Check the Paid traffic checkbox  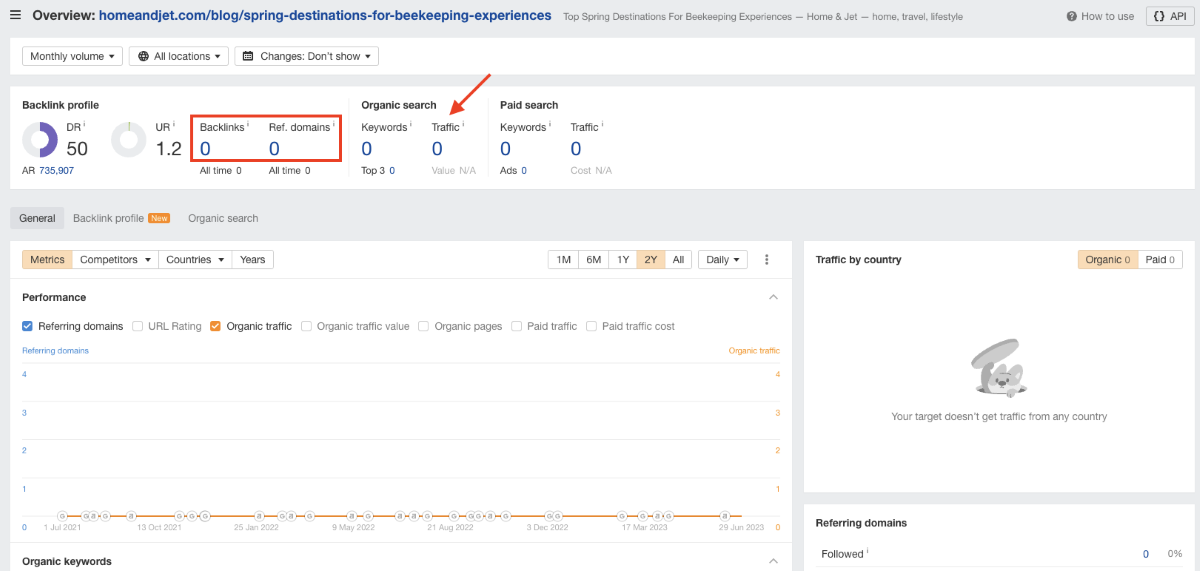(516, 326)
